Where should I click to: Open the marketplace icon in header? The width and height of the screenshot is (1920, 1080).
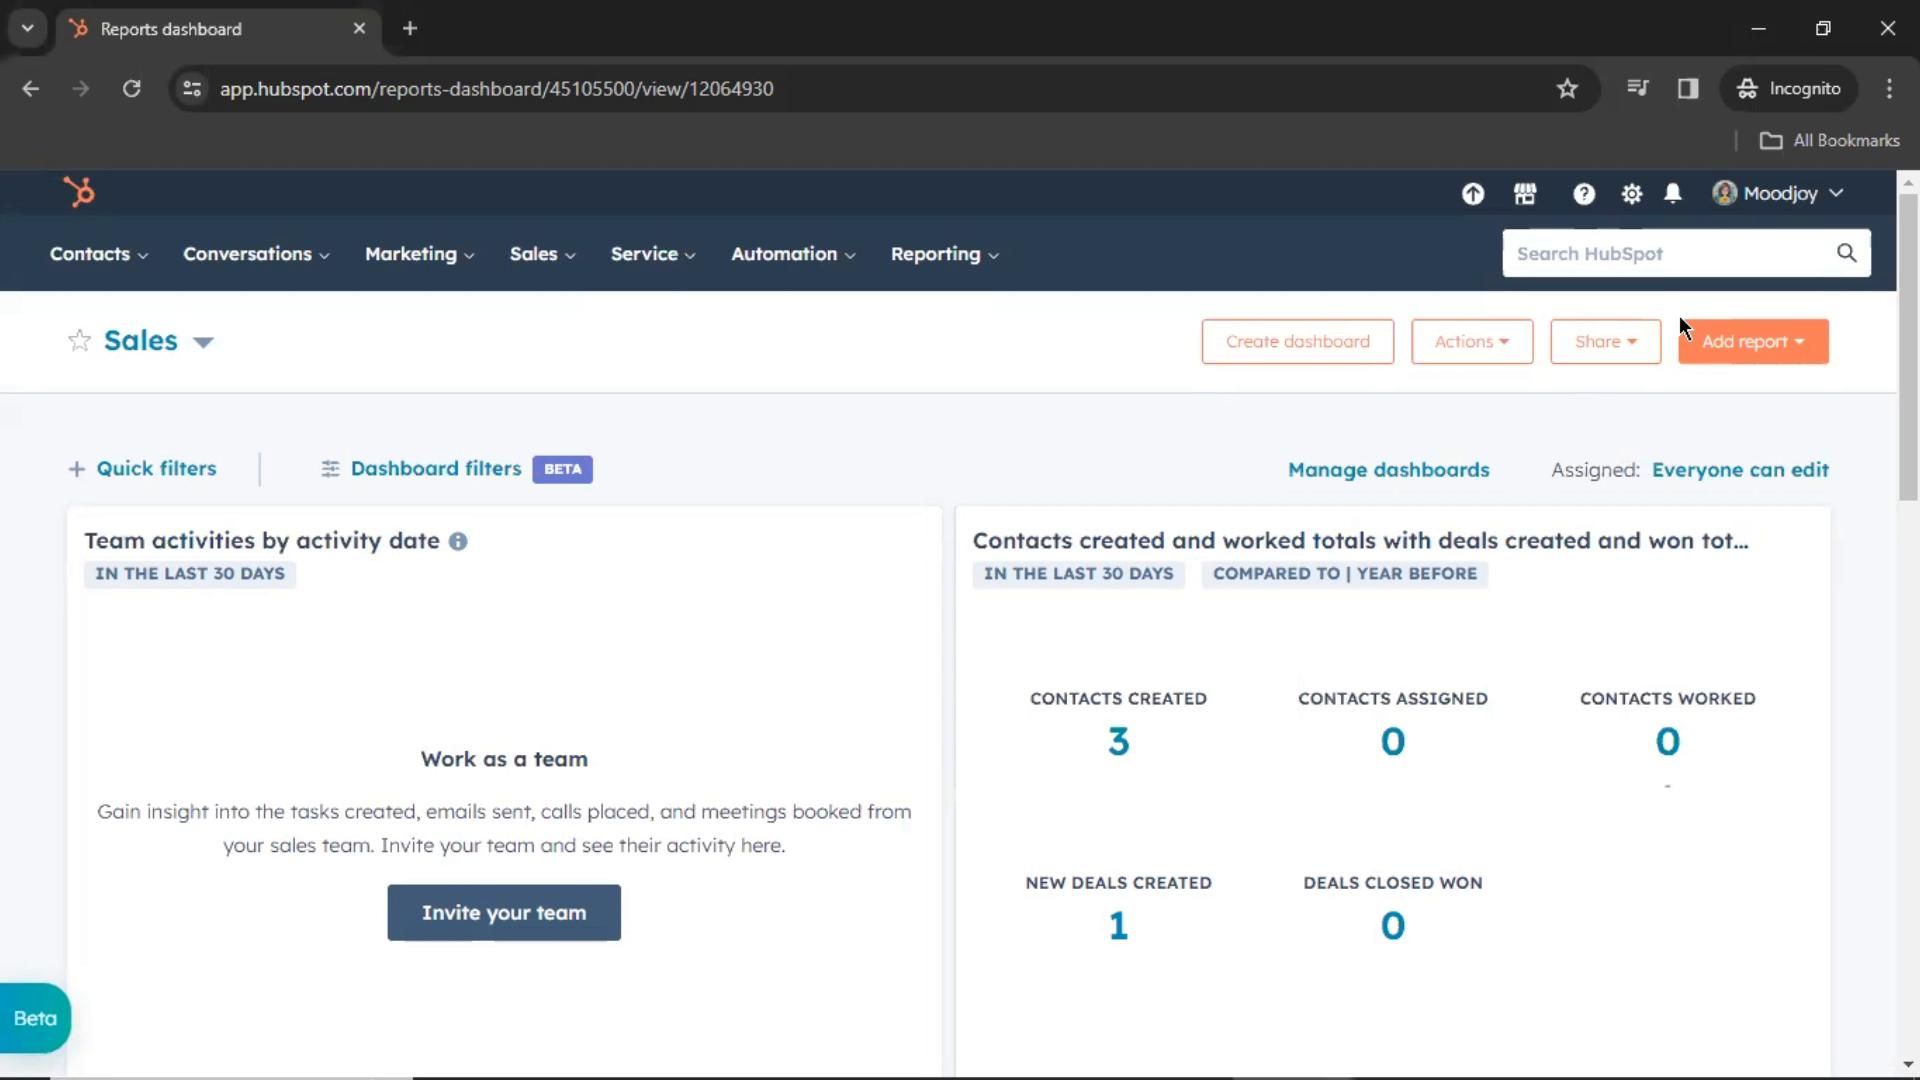pos(1524,194)
